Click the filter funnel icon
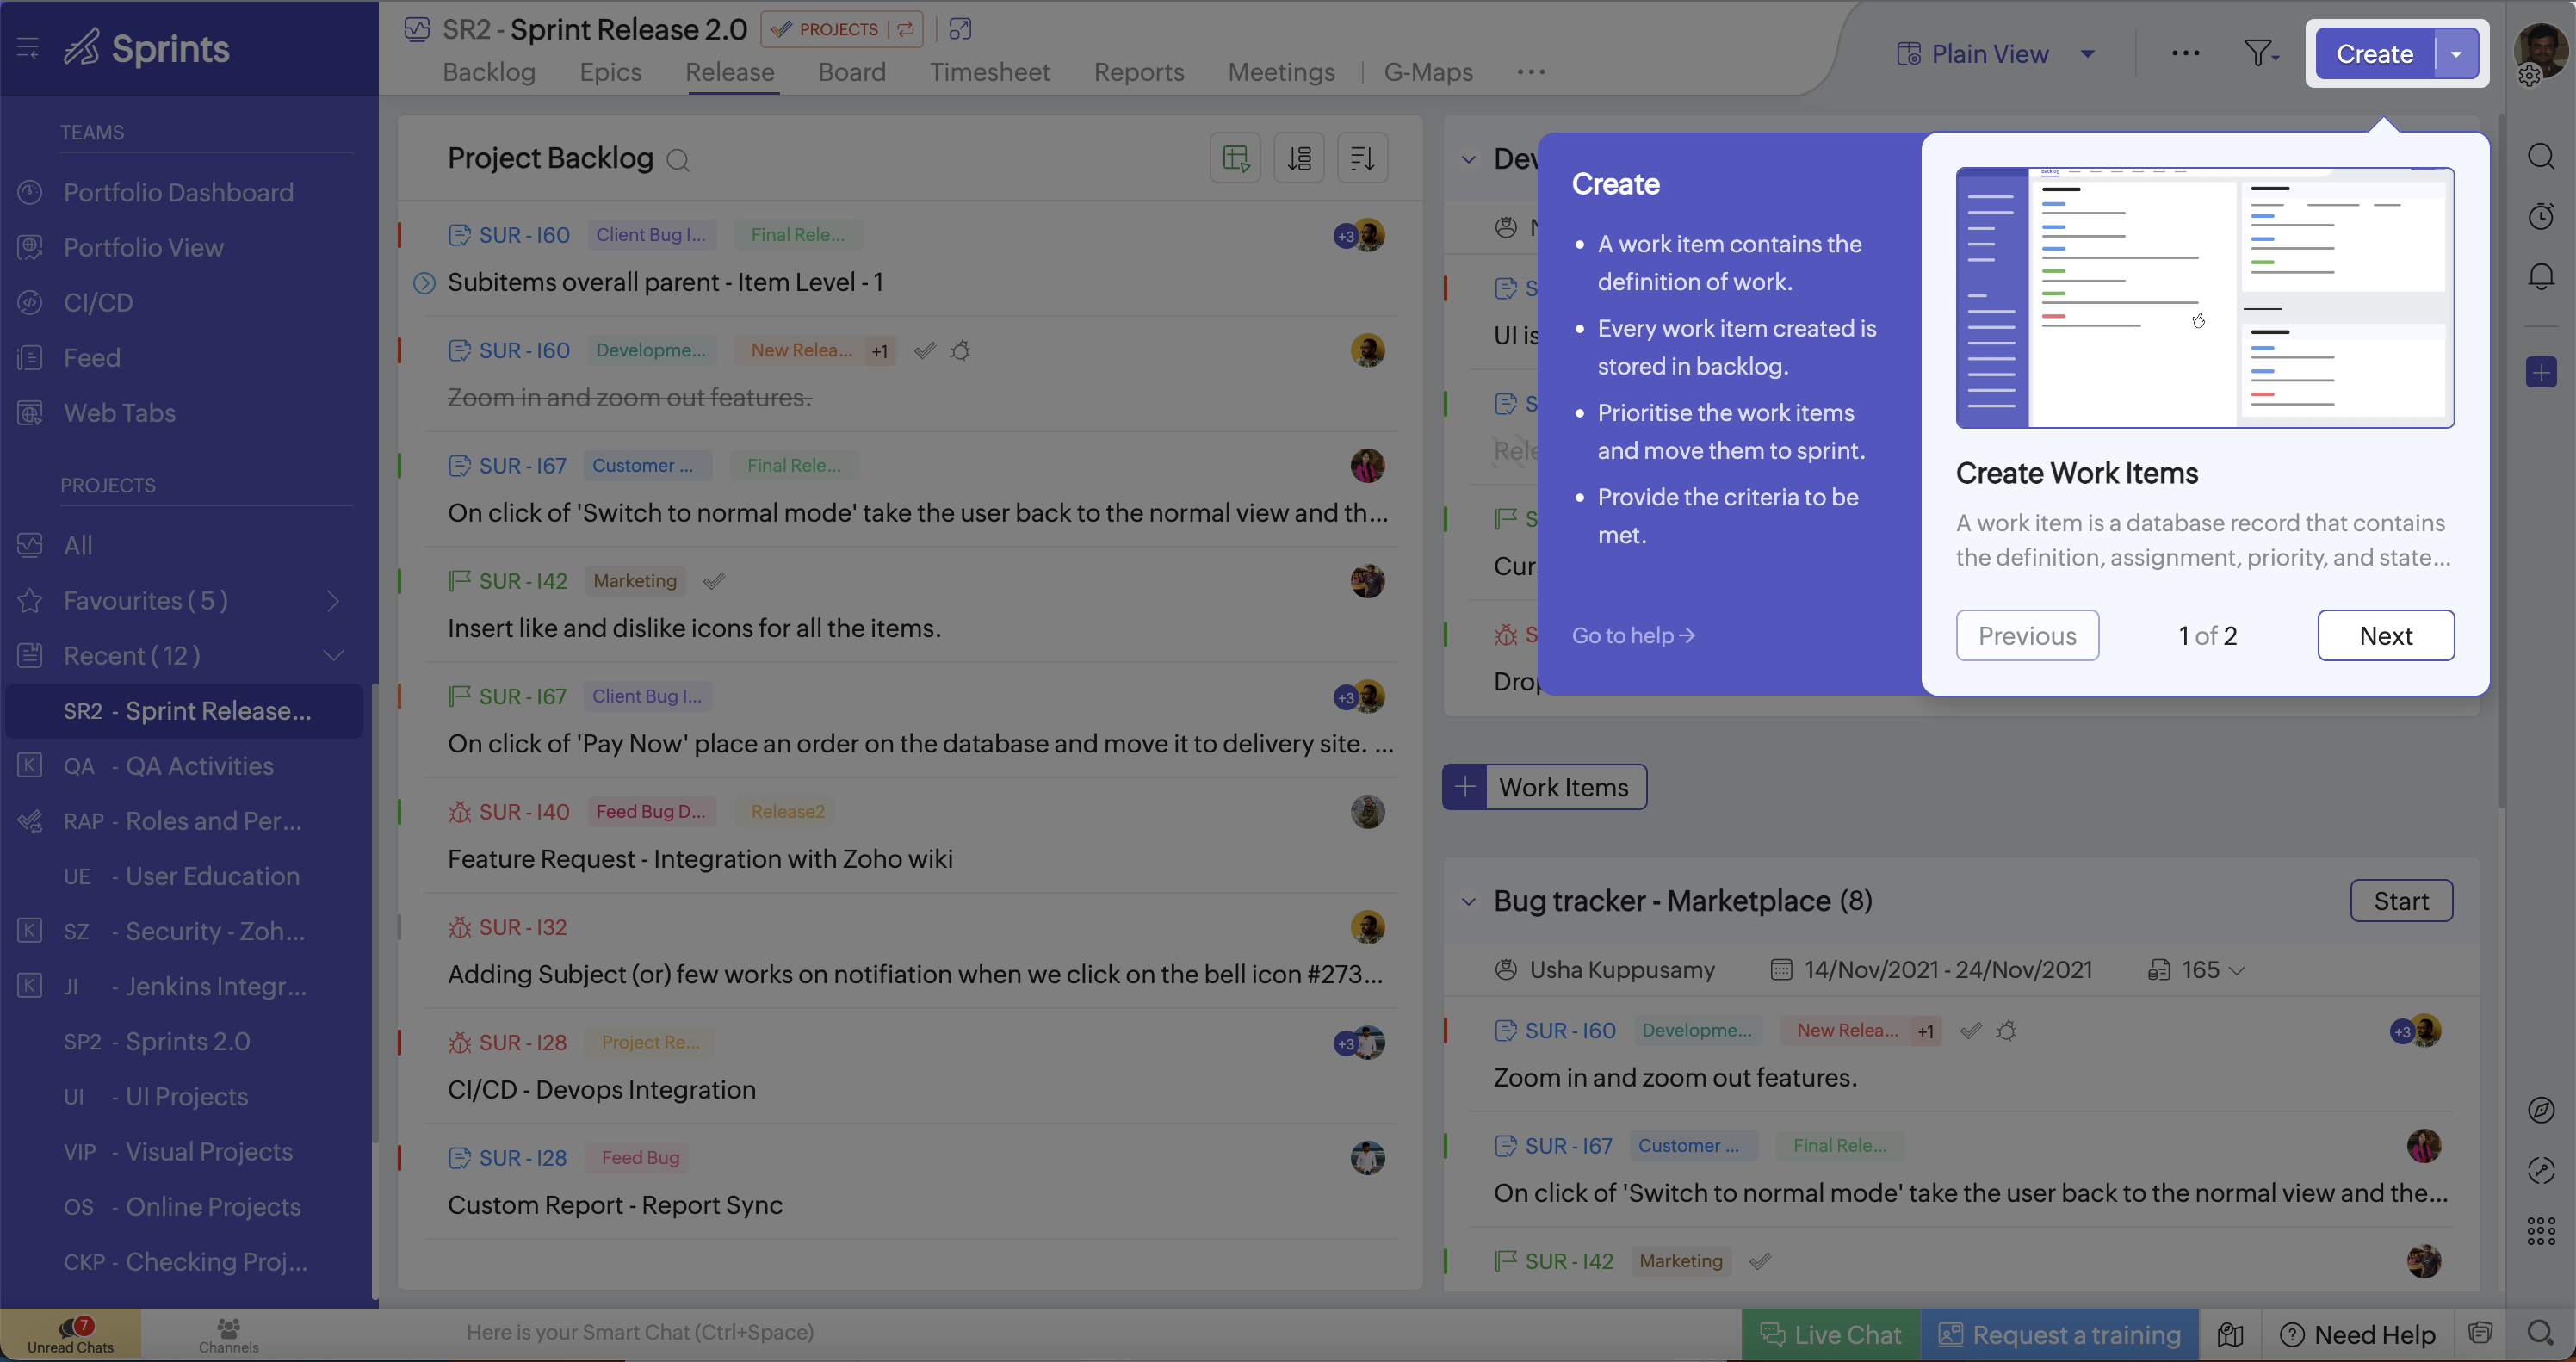The width and height of the screenshot is (2576, 1362). click(x=2259, y=53)
